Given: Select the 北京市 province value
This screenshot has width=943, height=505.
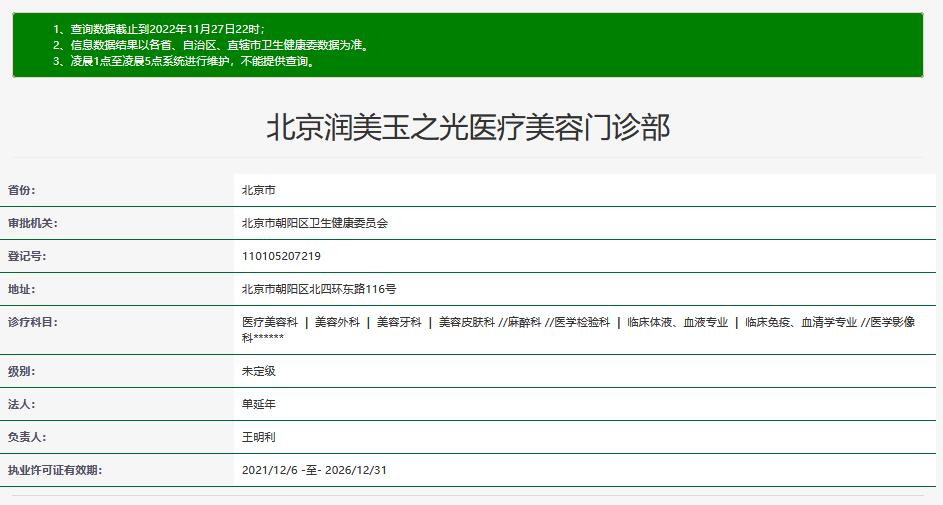Looking at the screenshot, I should pos(259,190).
